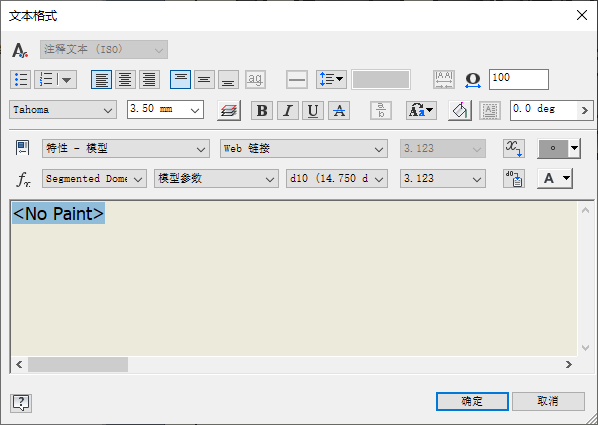Click the horizontal scrollbar right arrow
This screenshot has width=598, height=425.
(569, 364)
